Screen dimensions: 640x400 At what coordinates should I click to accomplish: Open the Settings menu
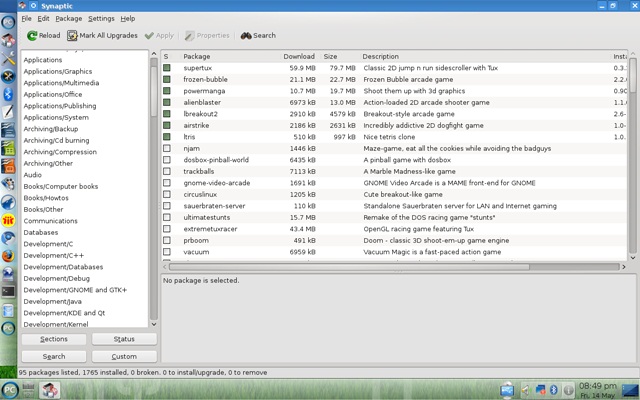point(101,18)
